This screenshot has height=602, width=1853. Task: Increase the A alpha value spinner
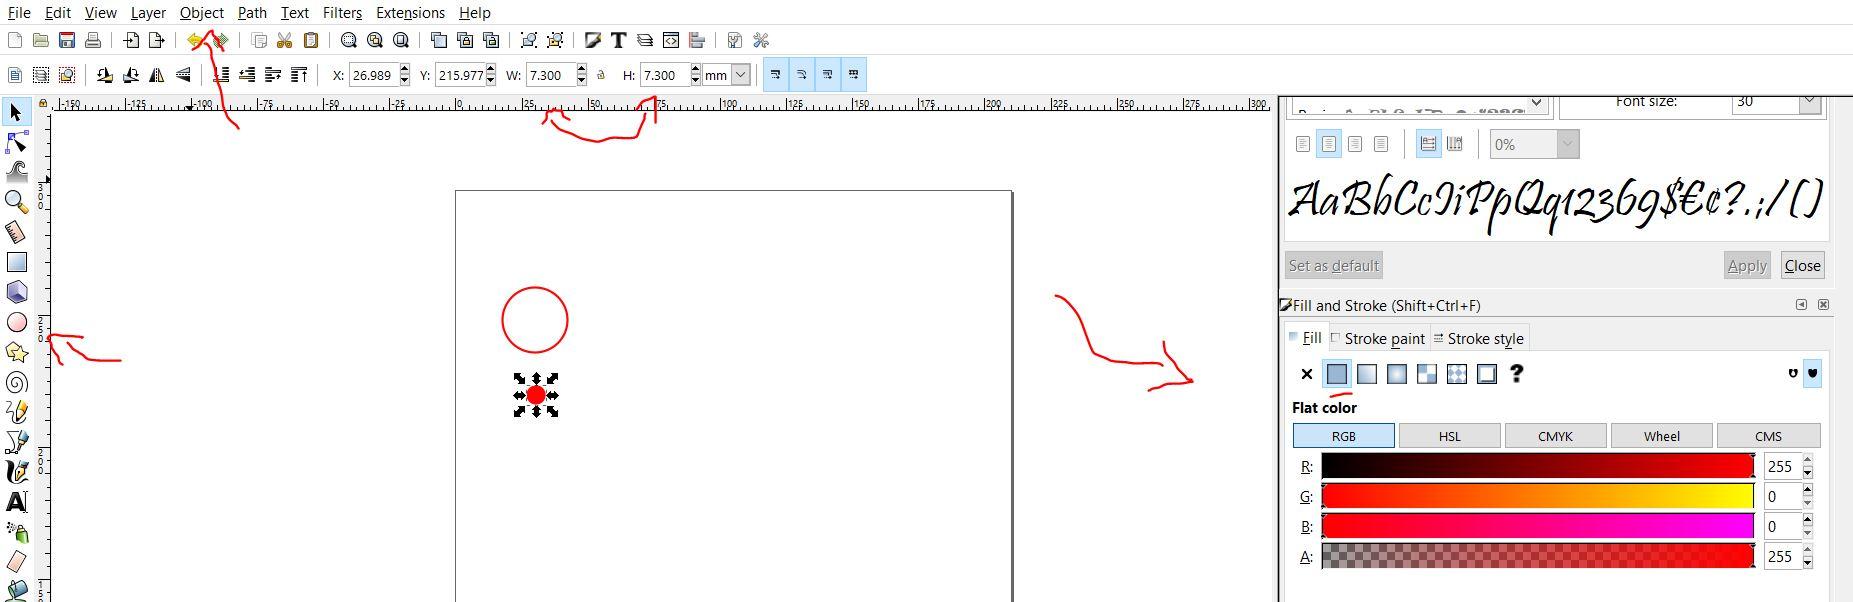[1808, 551]
